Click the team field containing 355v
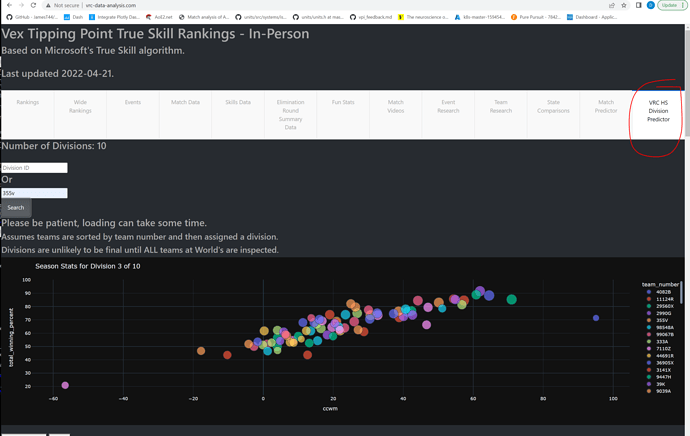 pos(34,193)
